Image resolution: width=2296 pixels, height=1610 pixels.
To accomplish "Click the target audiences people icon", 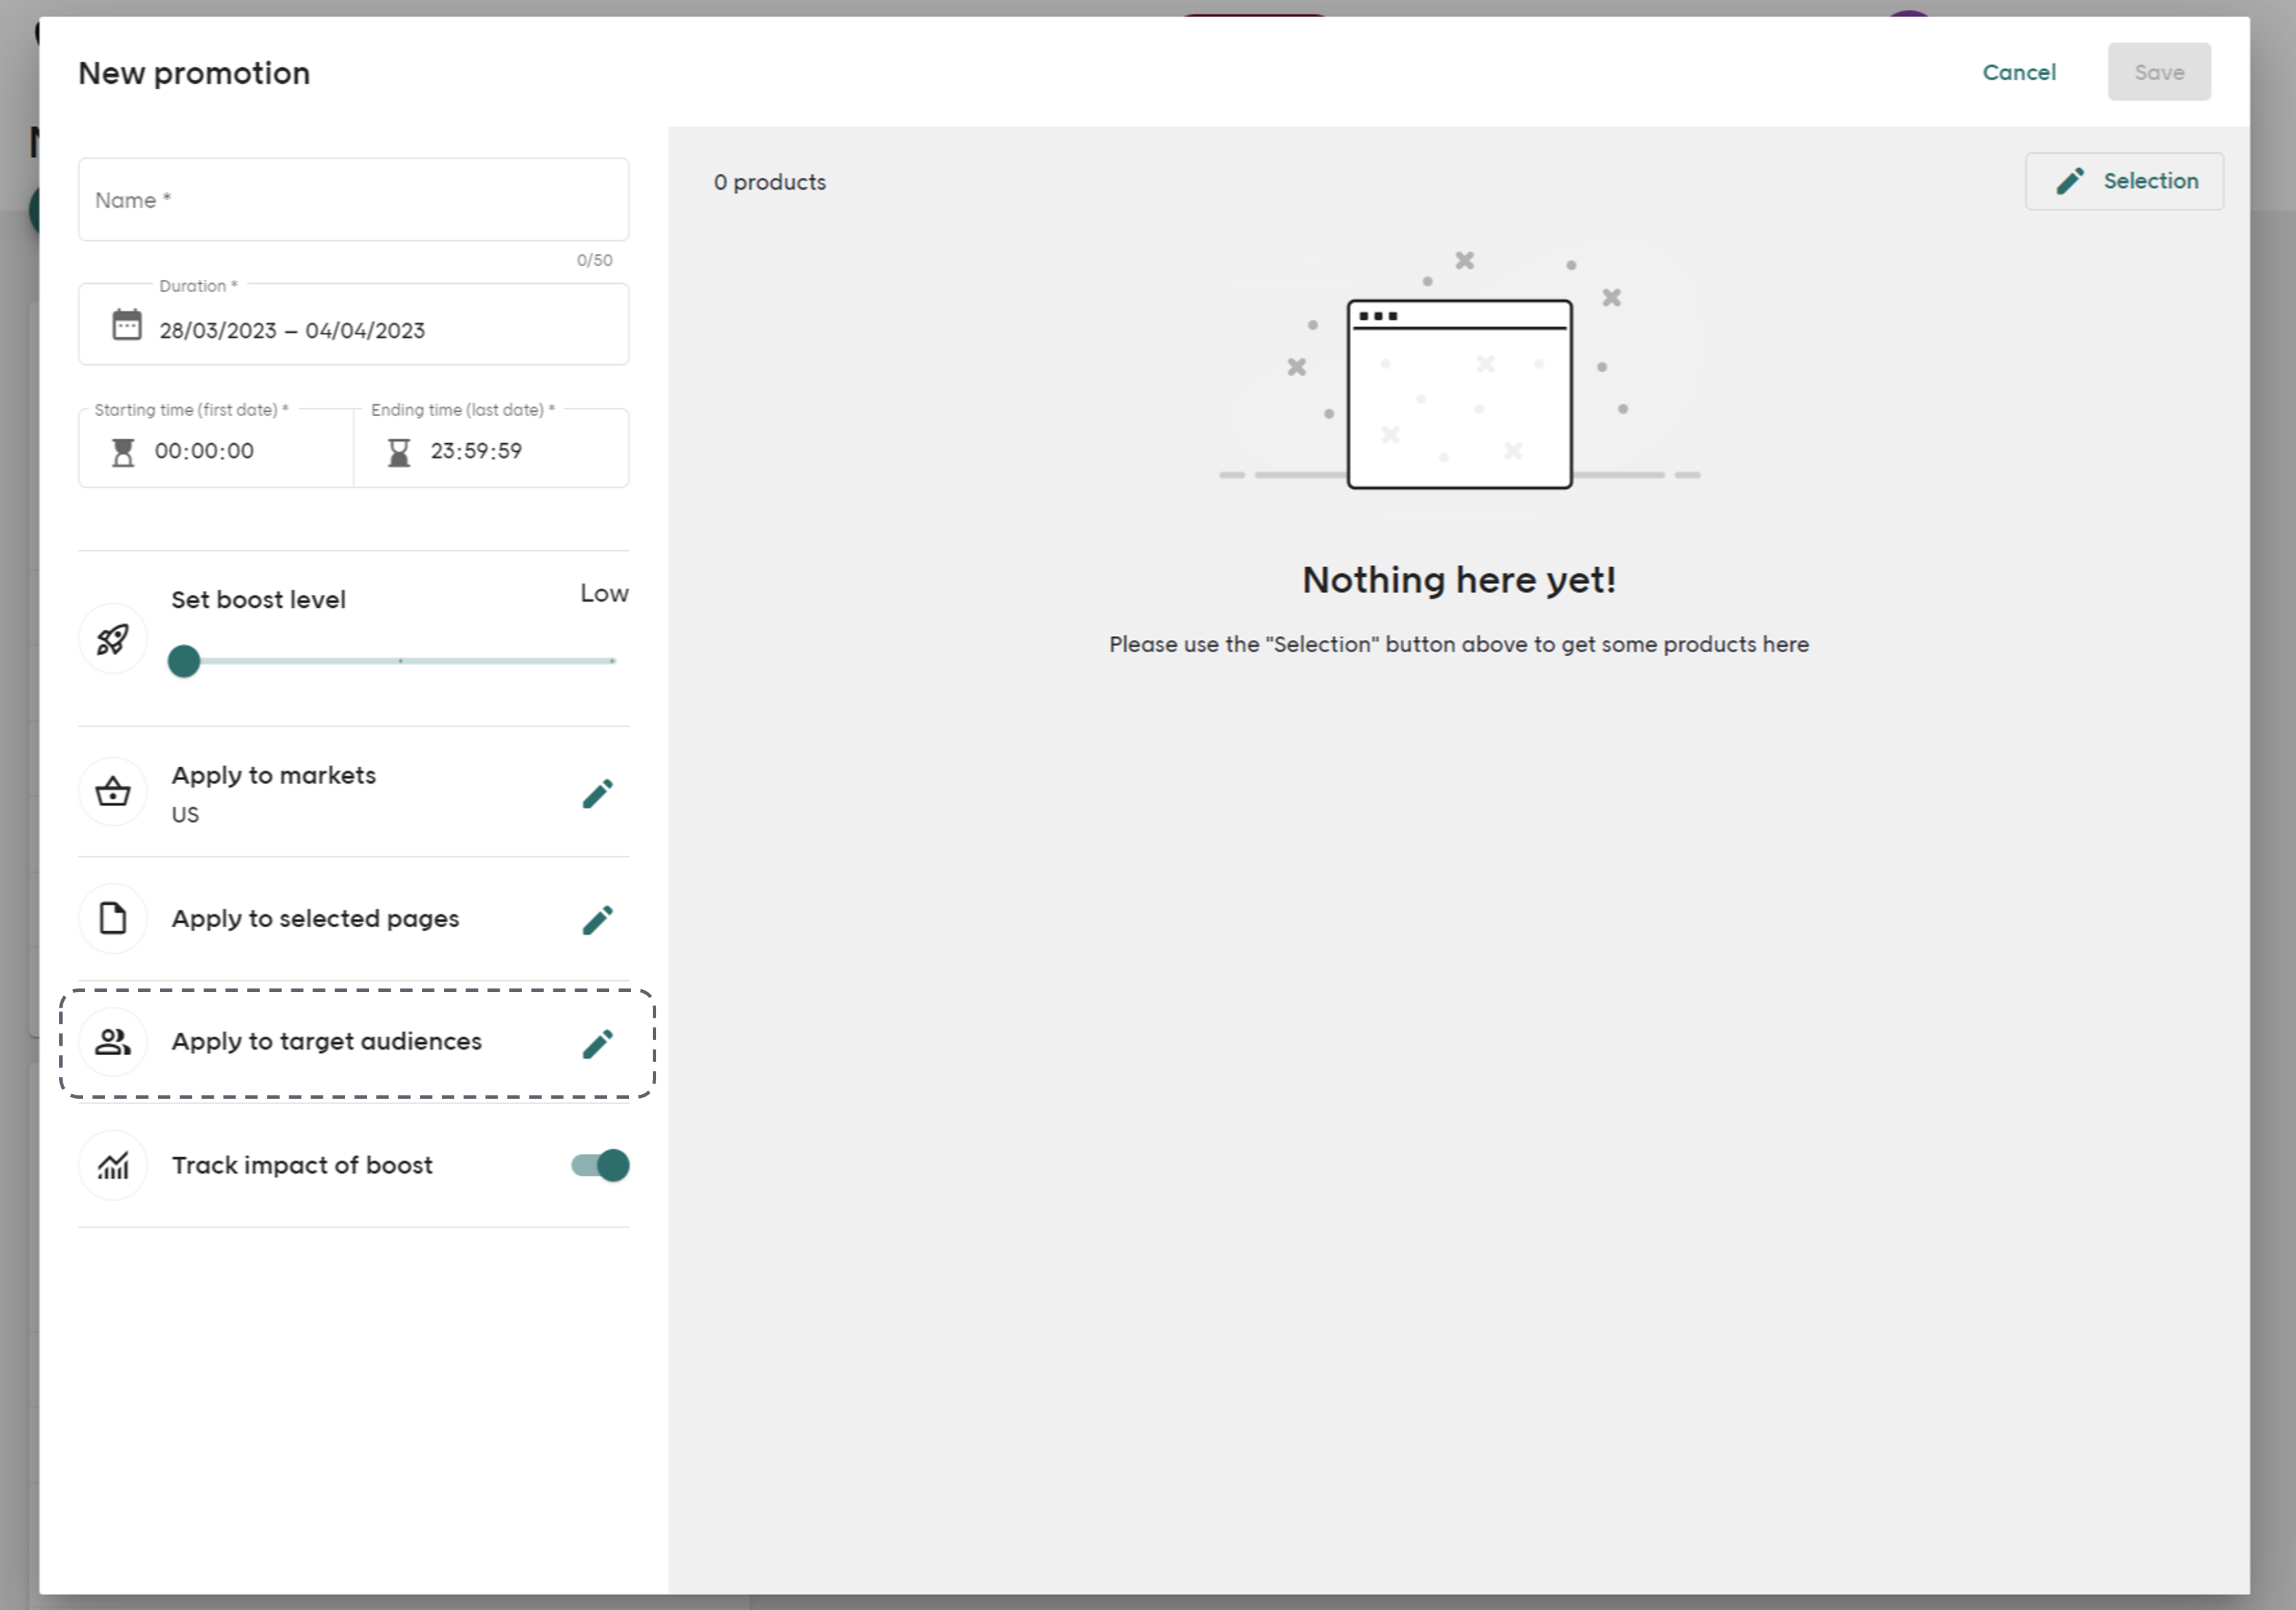I will point(113,1042).
